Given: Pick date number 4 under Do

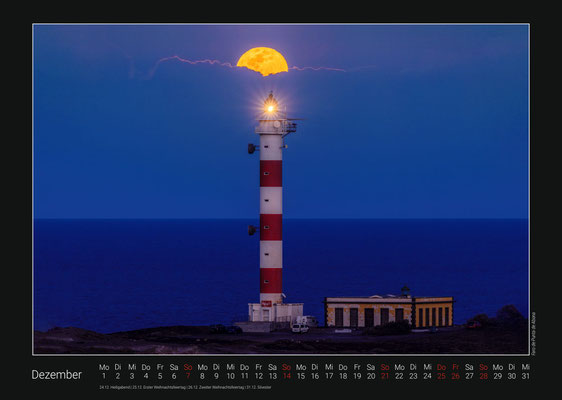Looking at the screenshot, I should [x=146, y=376].
